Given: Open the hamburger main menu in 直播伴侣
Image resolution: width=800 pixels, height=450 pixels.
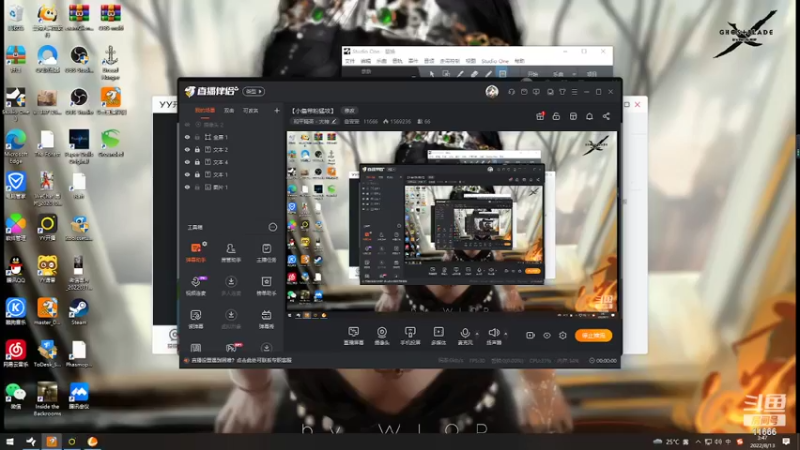Looking at the screenshot, I should click(574, 92).
